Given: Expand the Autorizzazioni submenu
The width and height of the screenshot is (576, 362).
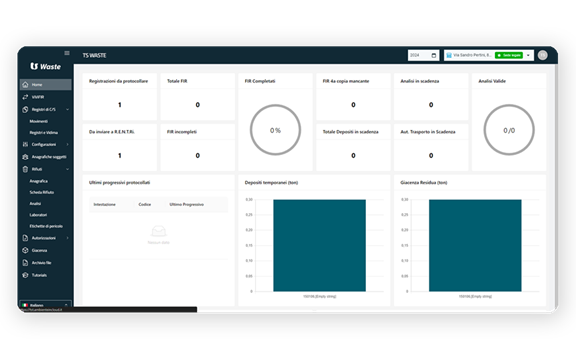Looking at the screenshot, I should (67, 238).
